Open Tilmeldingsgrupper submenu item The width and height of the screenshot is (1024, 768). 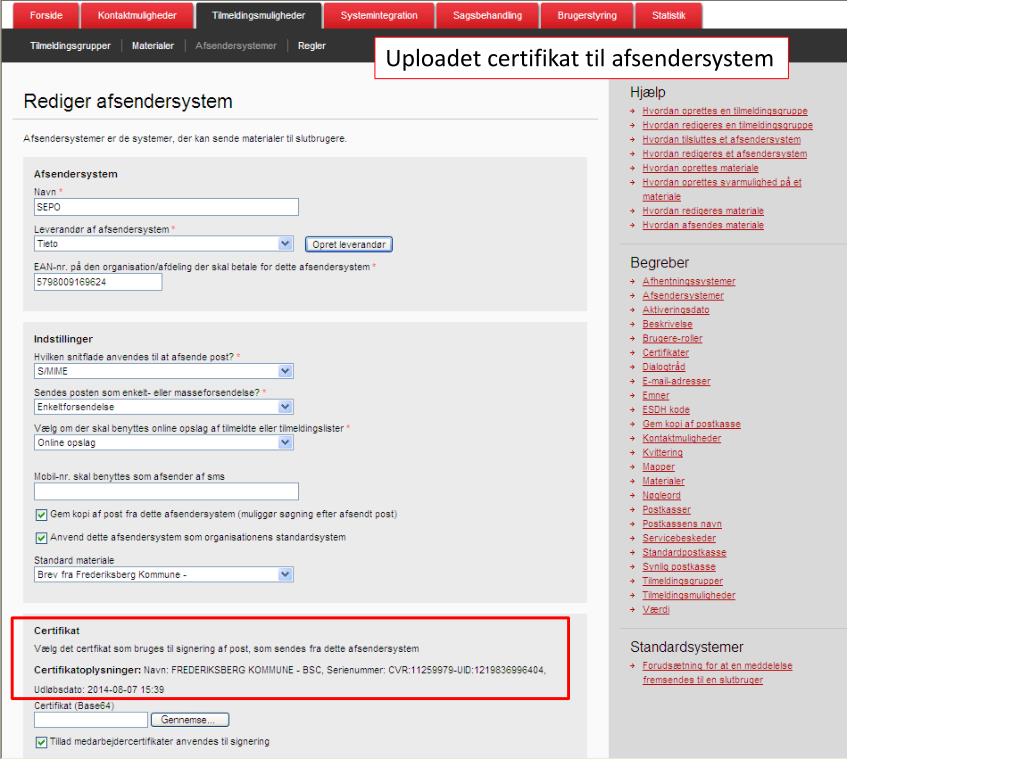(x=71, y=46)
